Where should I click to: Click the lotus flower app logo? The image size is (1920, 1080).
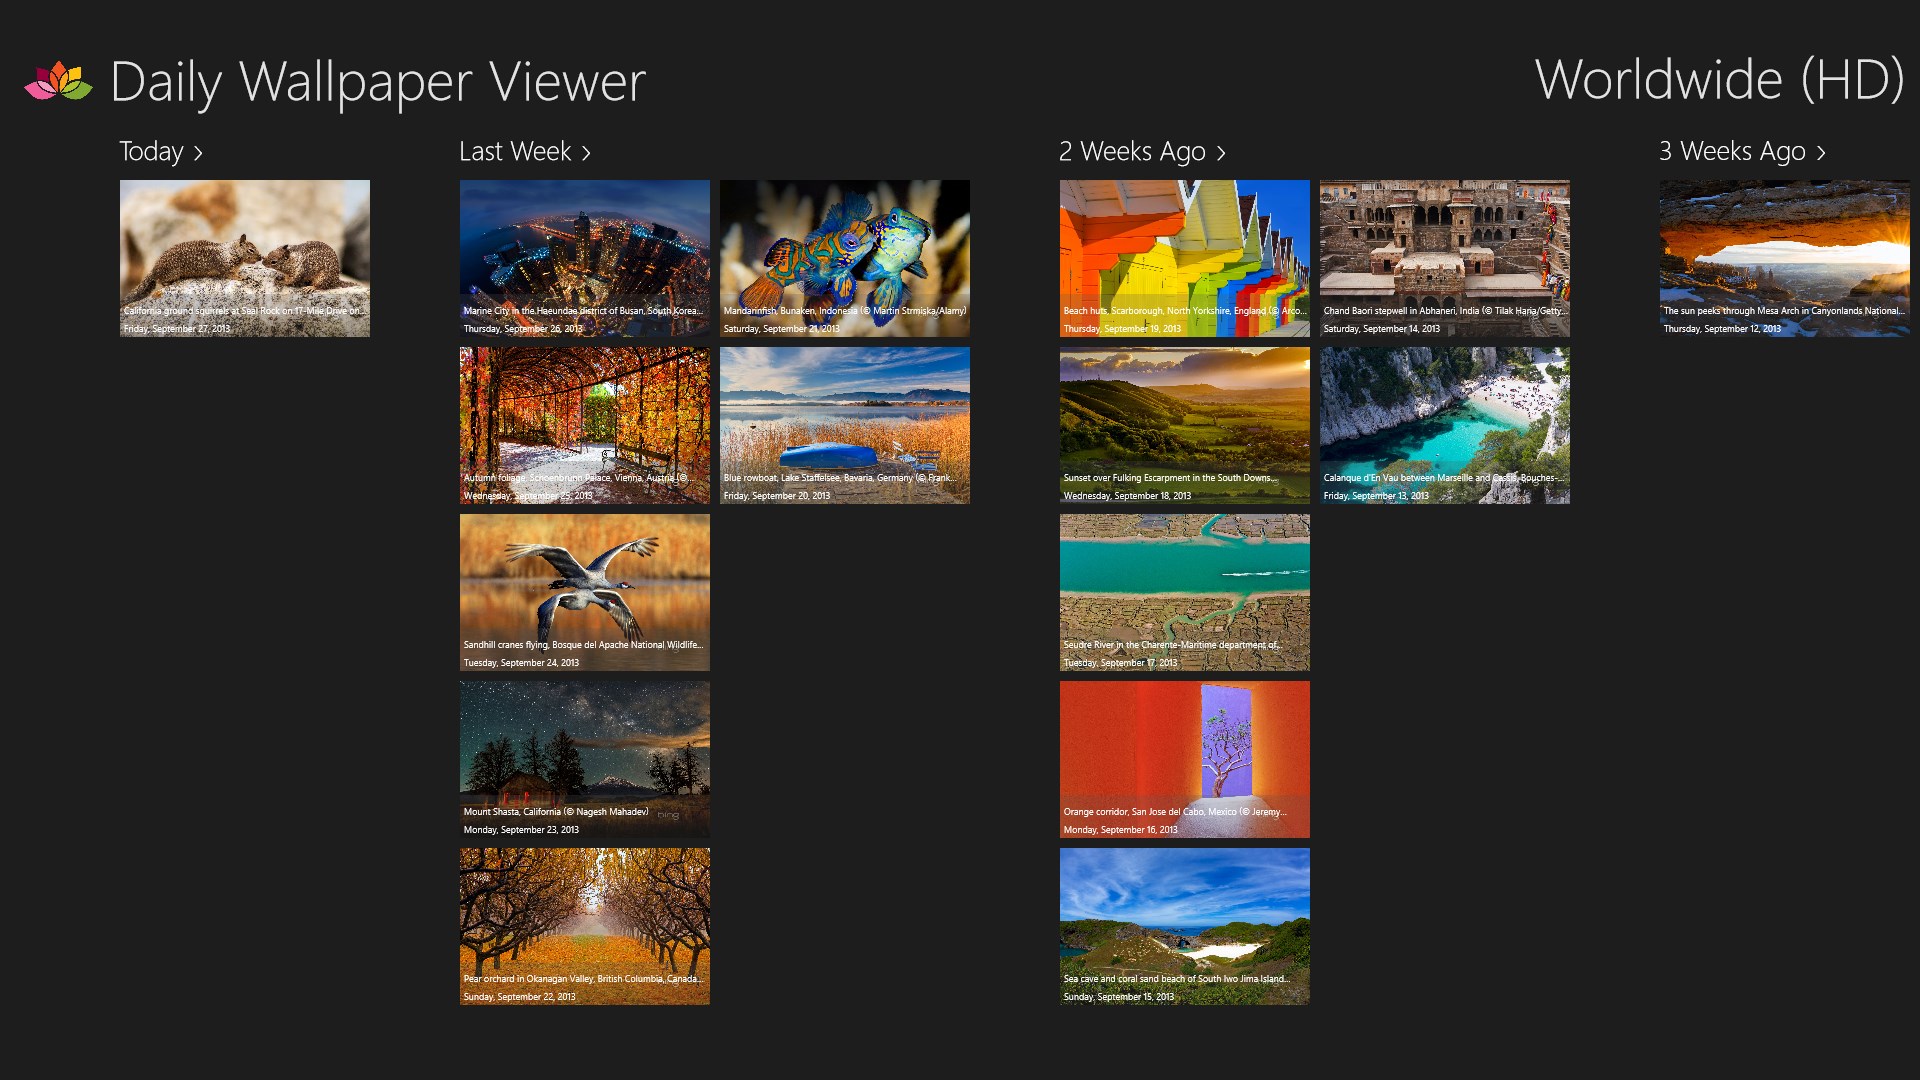click(x=58, y=82)
